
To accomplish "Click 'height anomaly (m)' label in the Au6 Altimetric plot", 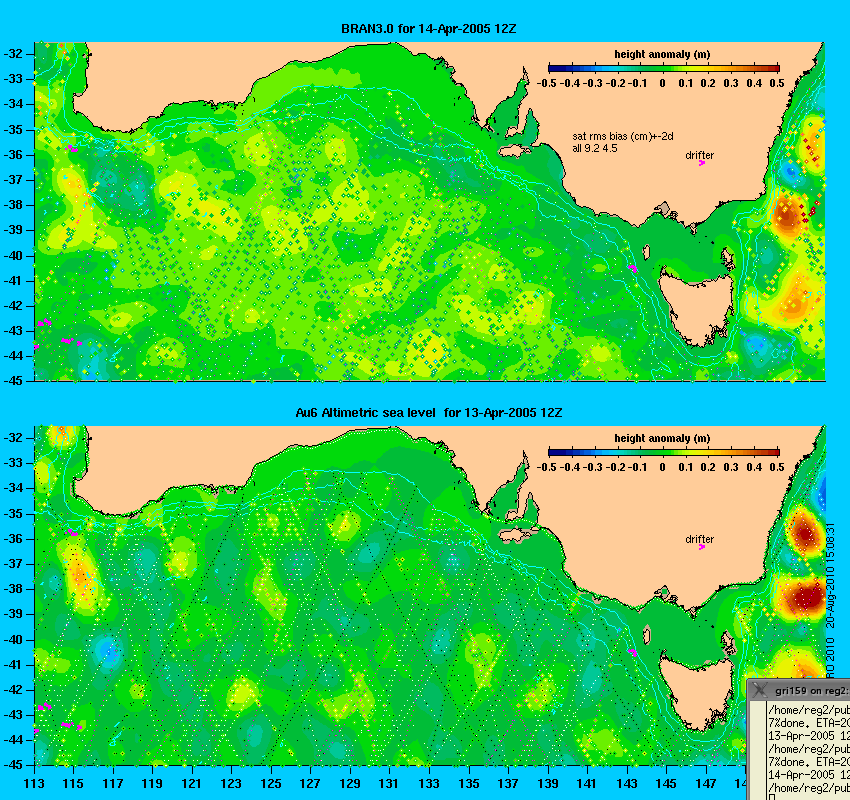I will point(662,438).
